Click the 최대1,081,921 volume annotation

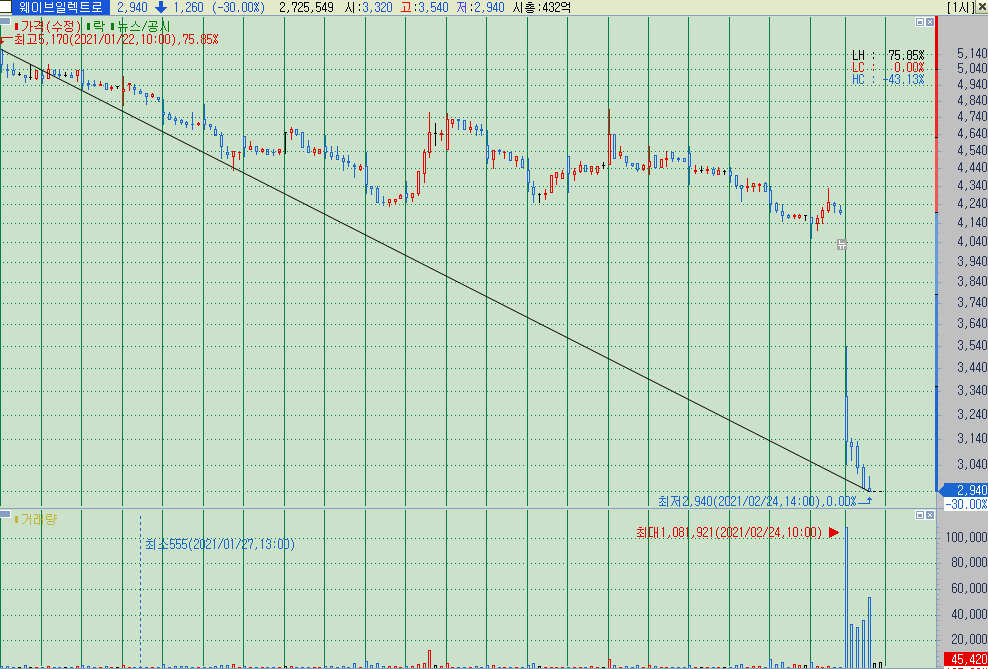pyautogui.click(x=729, y=533)
